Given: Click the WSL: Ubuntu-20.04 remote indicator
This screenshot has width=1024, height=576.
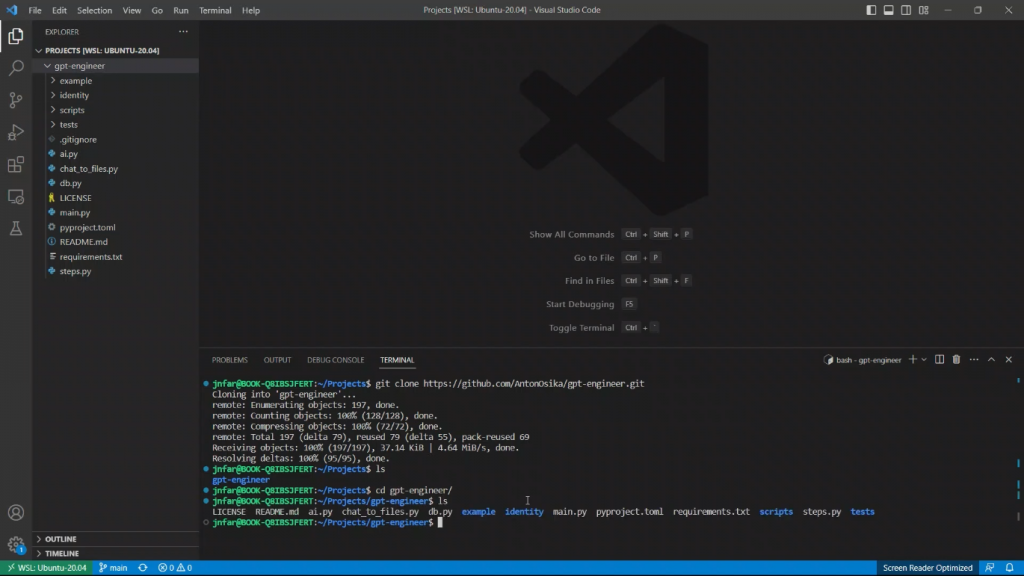Looking at the screenshot, I should (46, 568).
